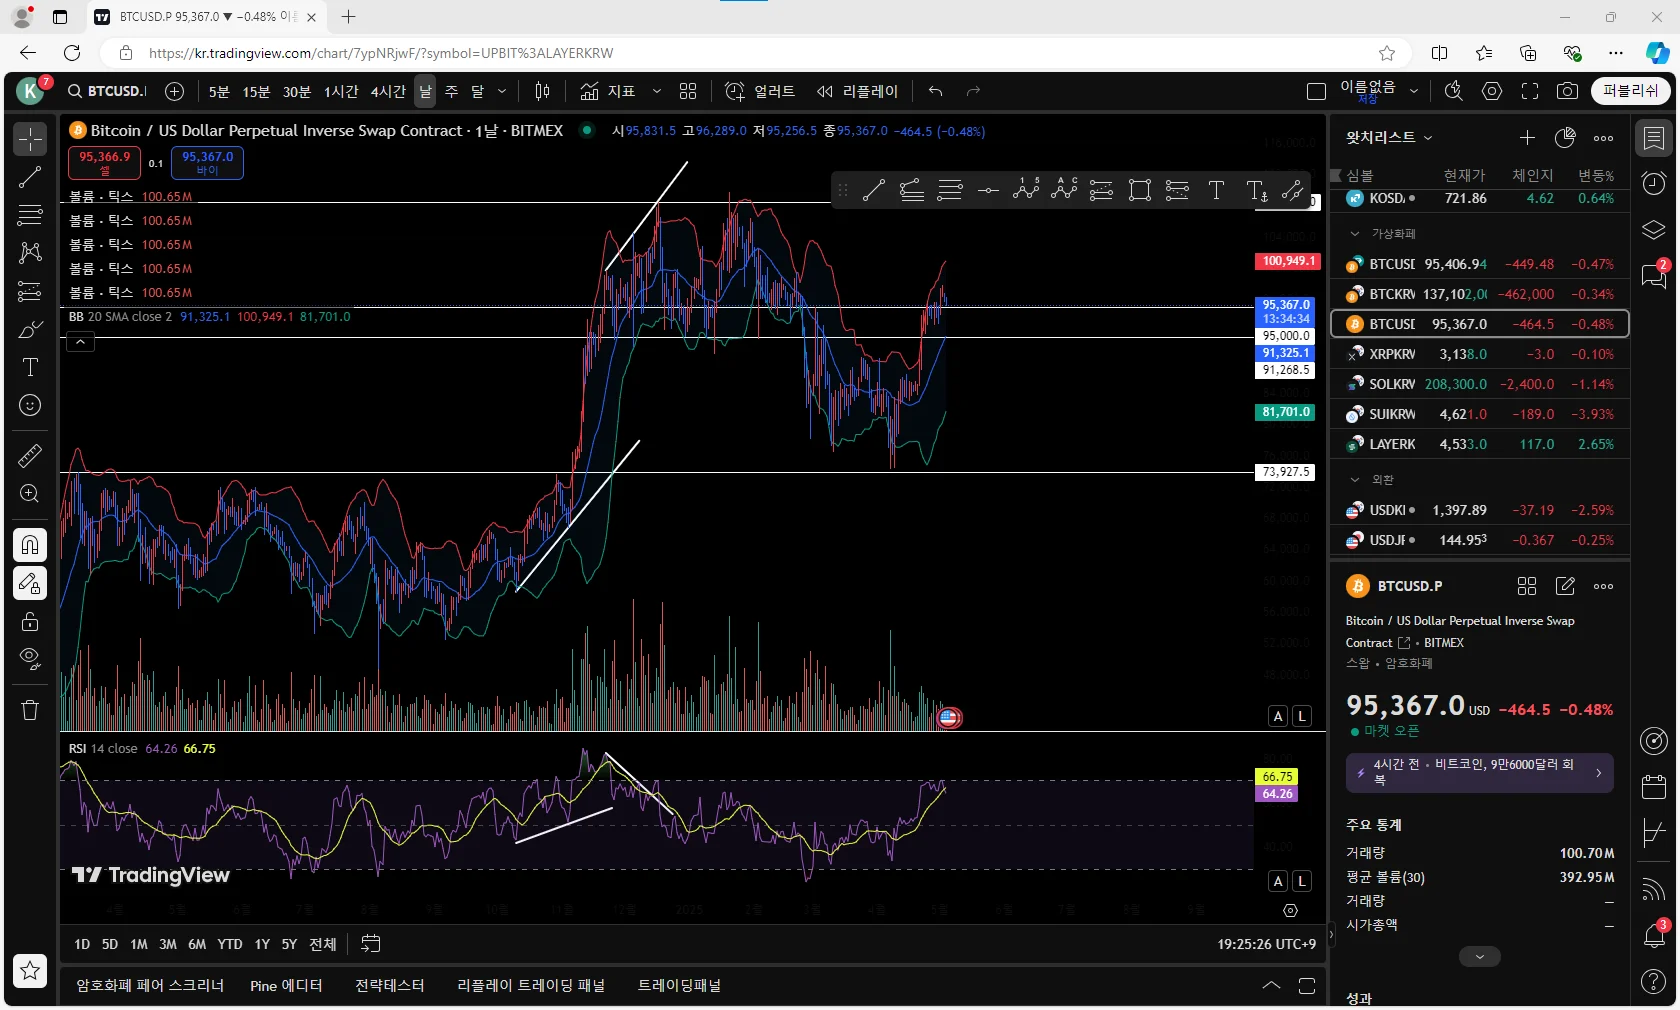
Task: Open the quick search lightning icon
Action: [1453, 91]
